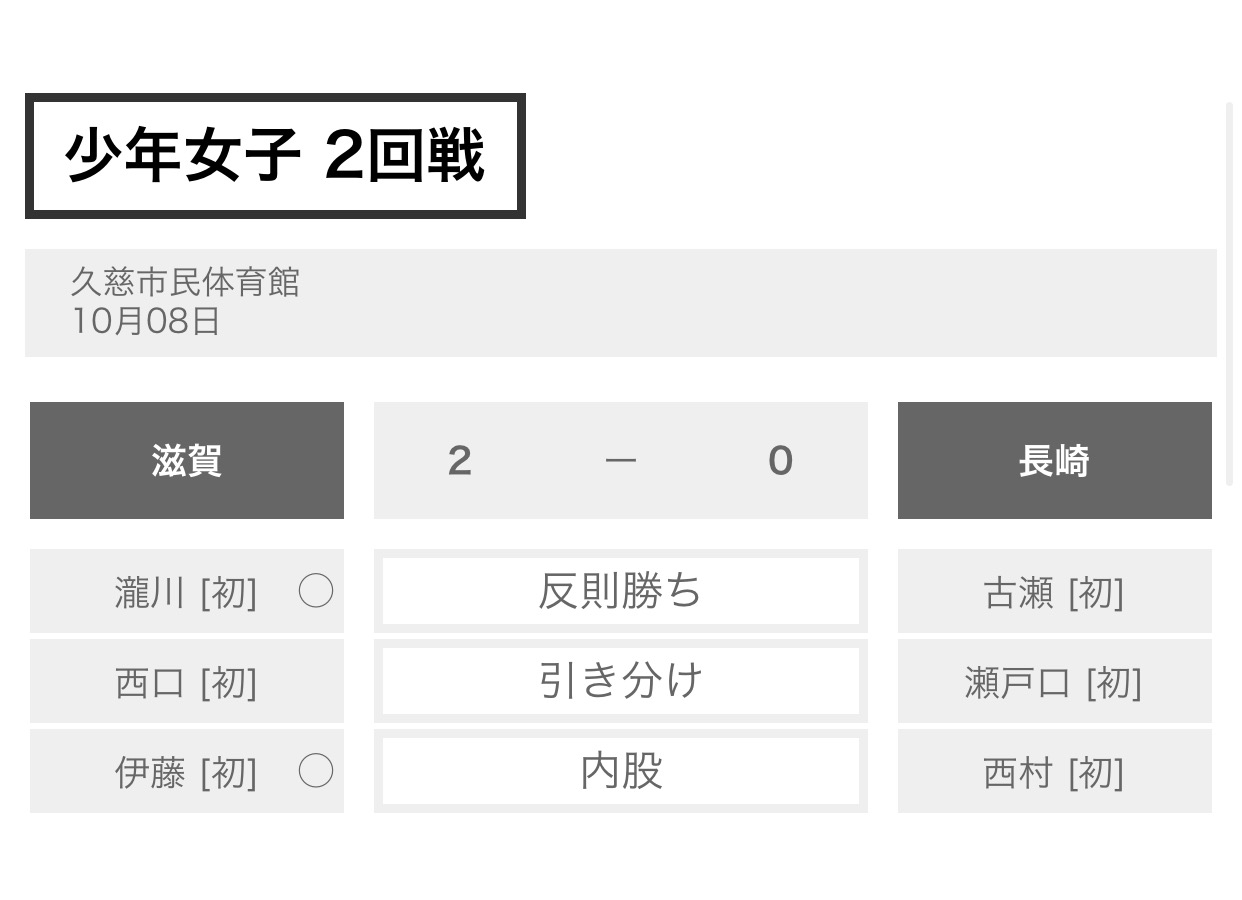Click the 引き分け result cell
Viewport: 1242px width, 900px height.
[x=621, y=681]
